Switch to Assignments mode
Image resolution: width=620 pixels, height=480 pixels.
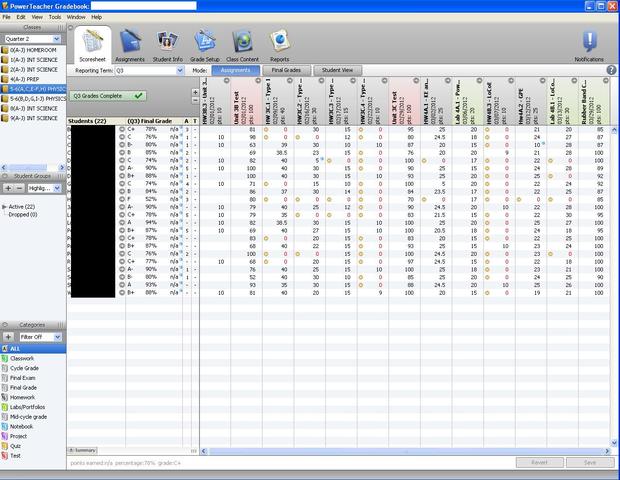click(x=236, y=70)
